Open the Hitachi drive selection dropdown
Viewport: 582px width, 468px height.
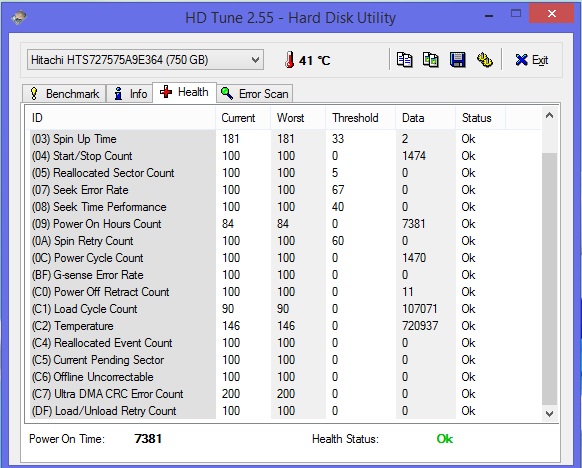click(145, 60)
